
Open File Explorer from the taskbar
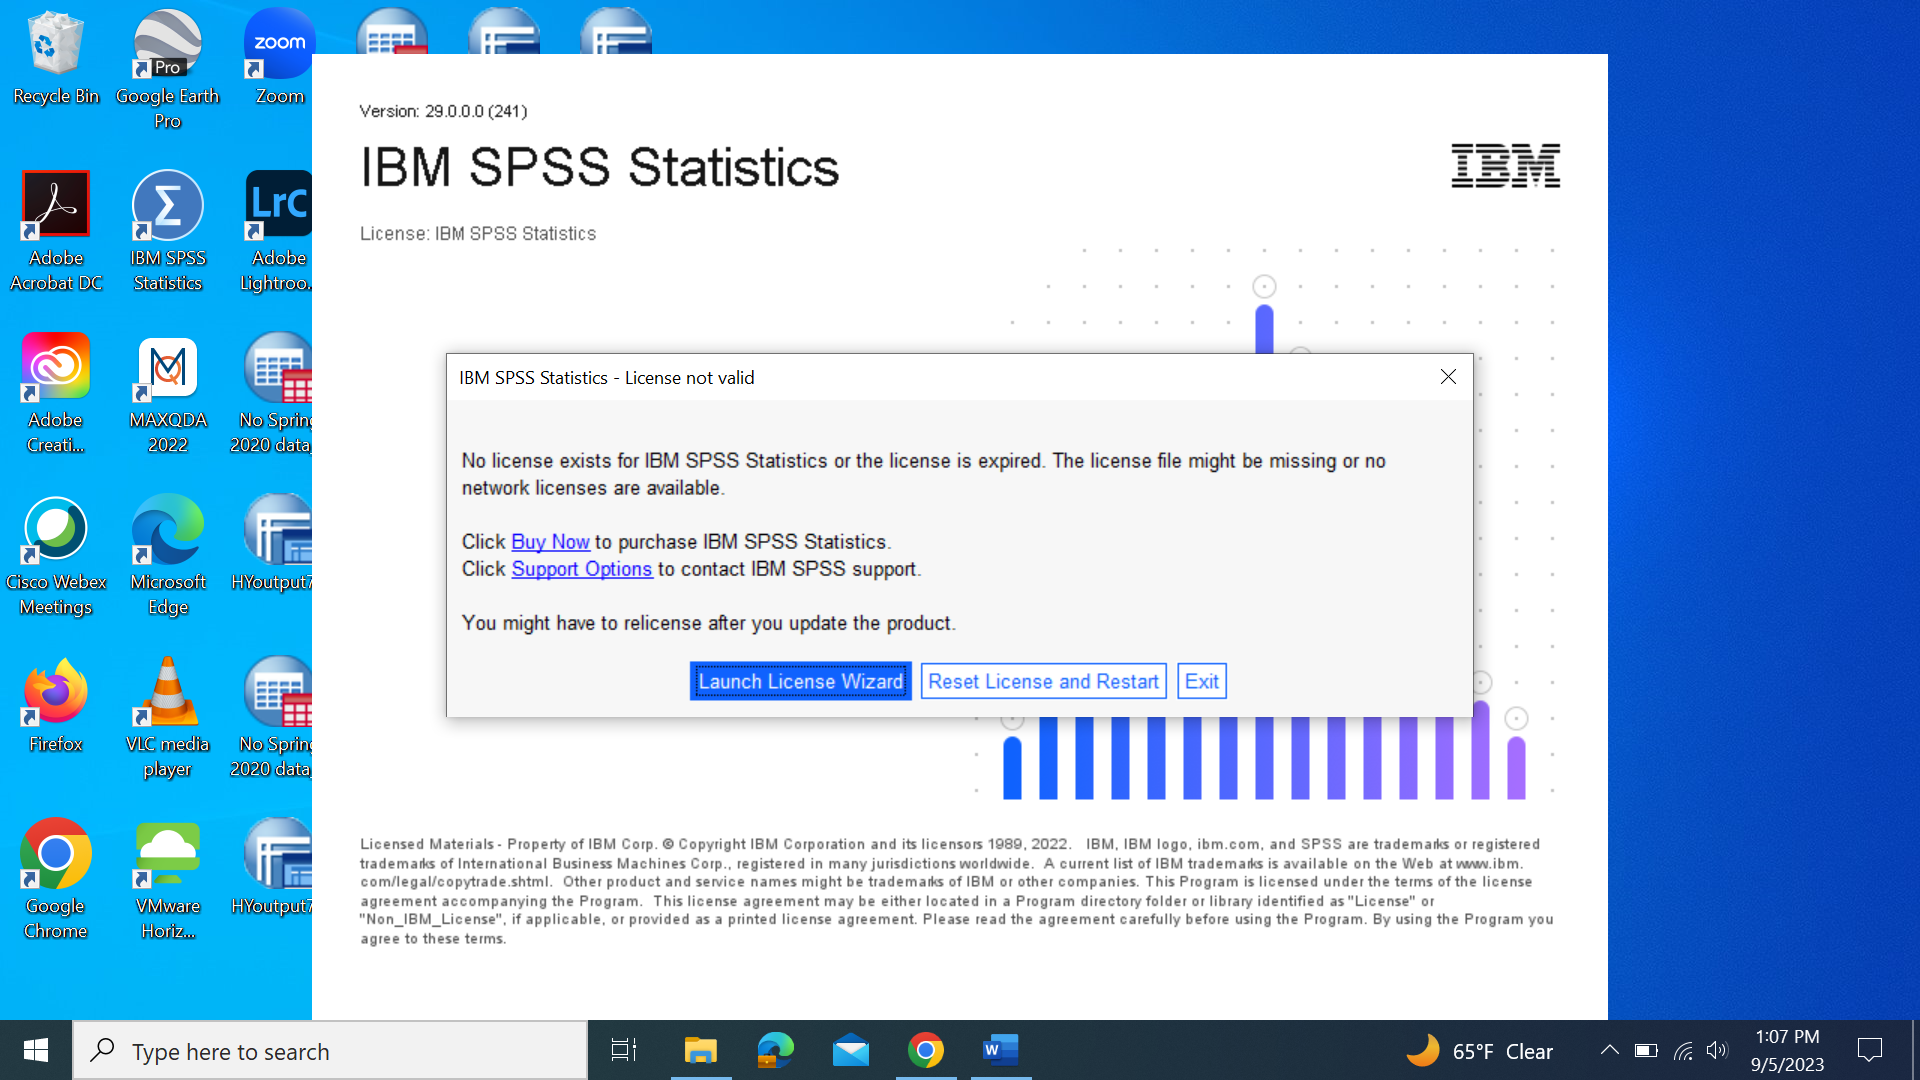pyautogui.click(x=701, y=1050)
